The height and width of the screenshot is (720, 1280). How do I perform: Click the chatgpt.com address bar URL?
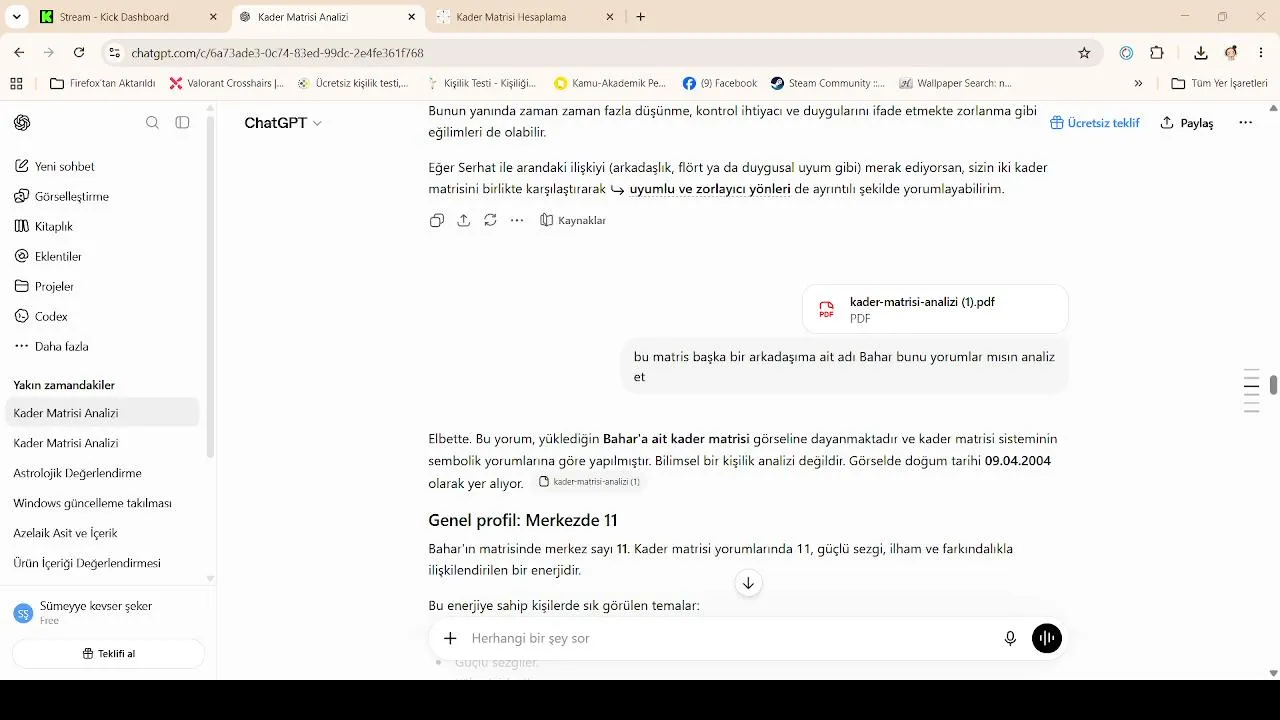(x=277, y=53)
